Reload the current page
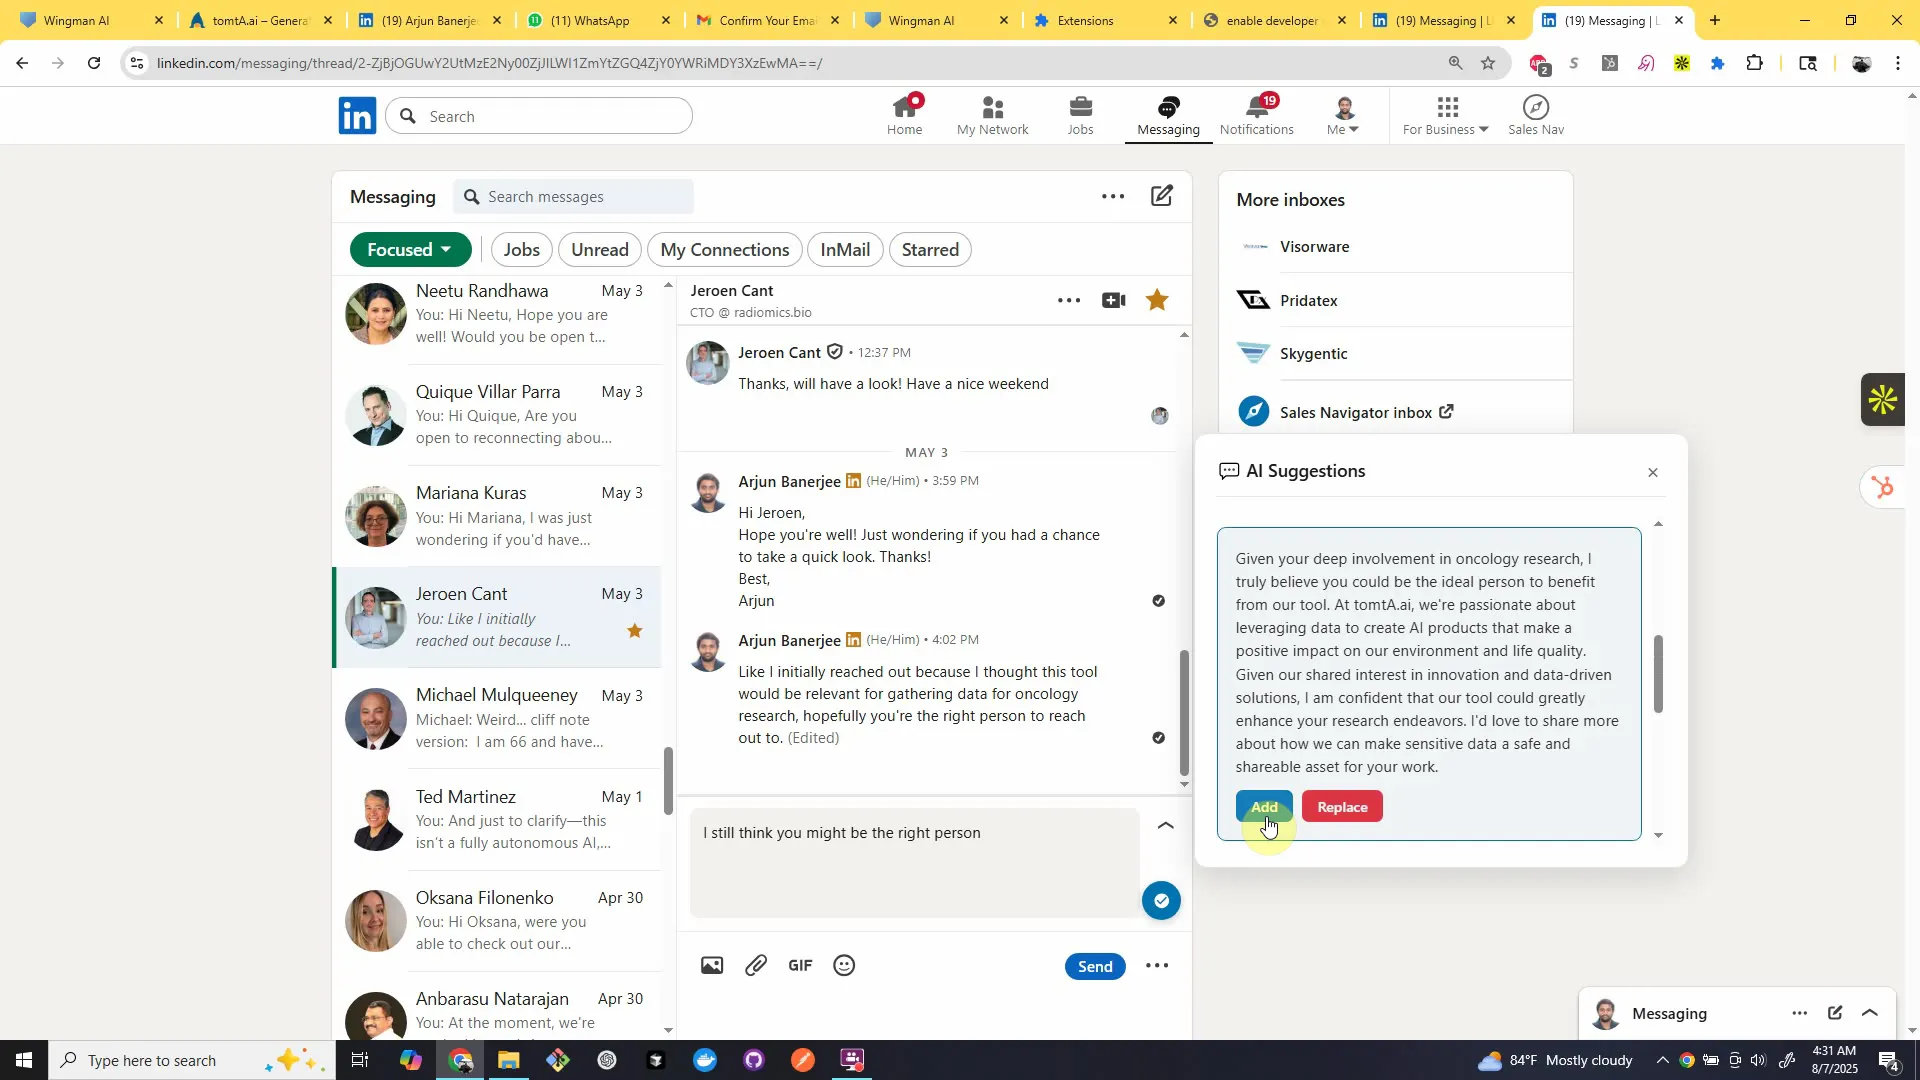The image size is (1920, 1080). pyautogui.click(x=94, y=63)
